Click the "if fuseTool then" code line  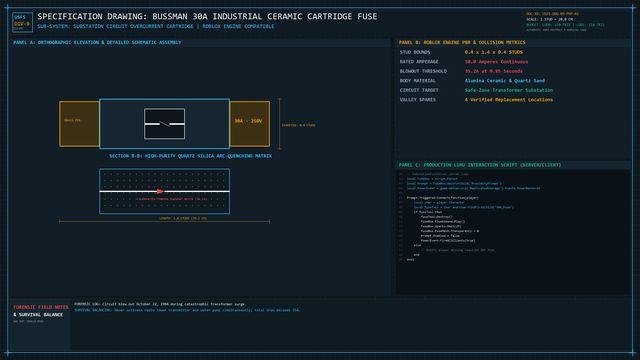tap(428, 212)
